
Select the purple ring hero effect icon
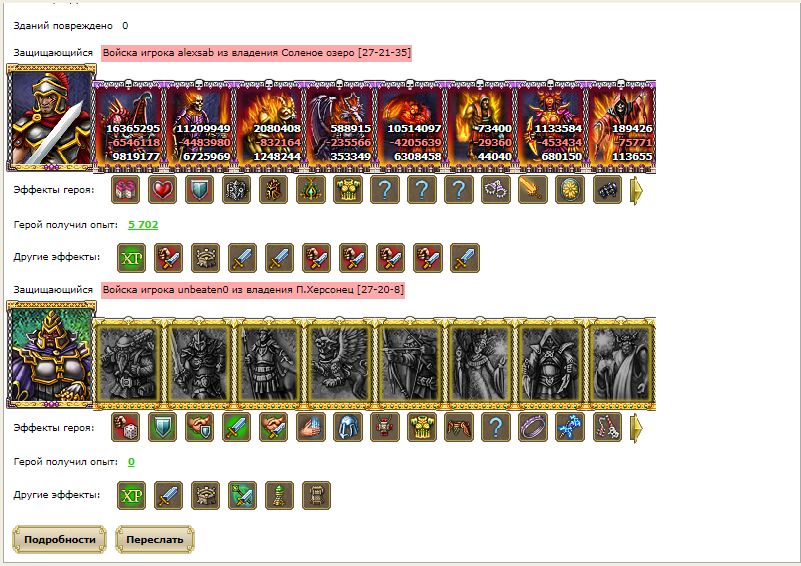(x=533, y=427)
